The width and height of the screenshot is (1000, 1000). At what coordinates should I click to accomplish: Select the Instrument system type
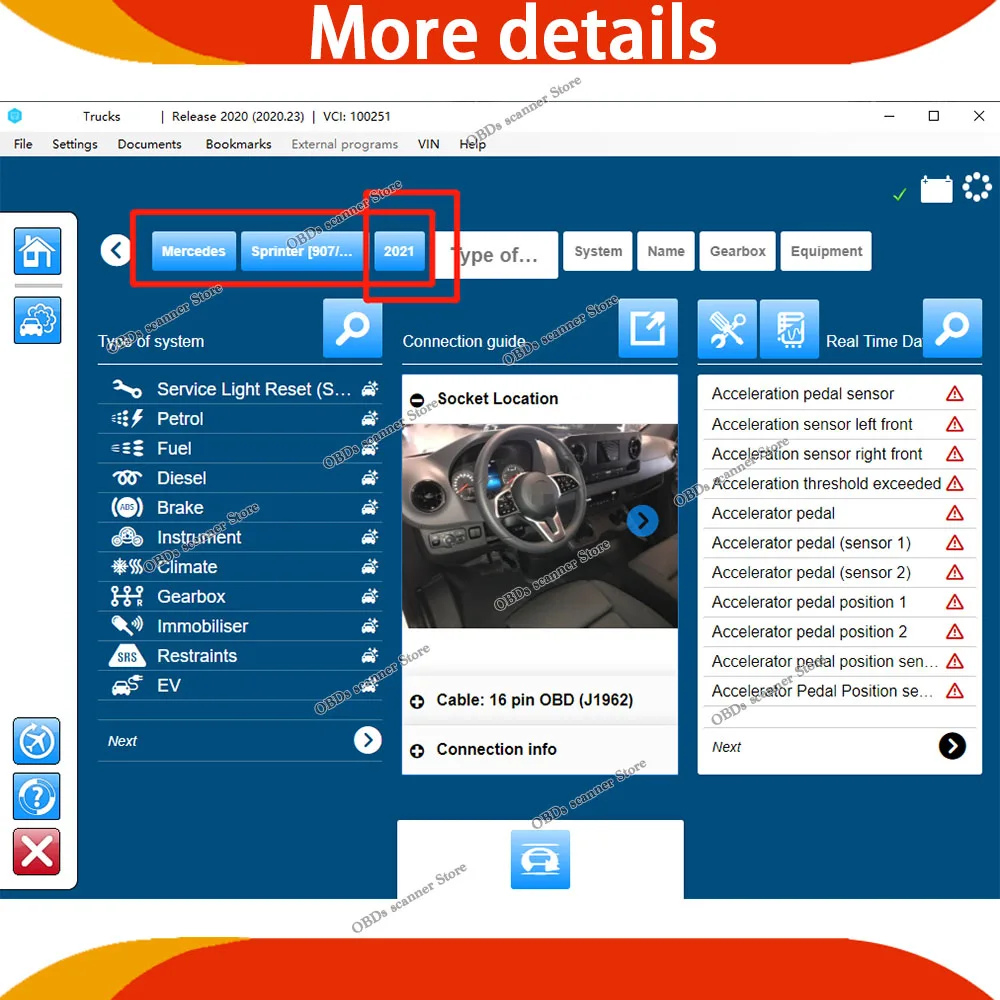pos(240,538)
